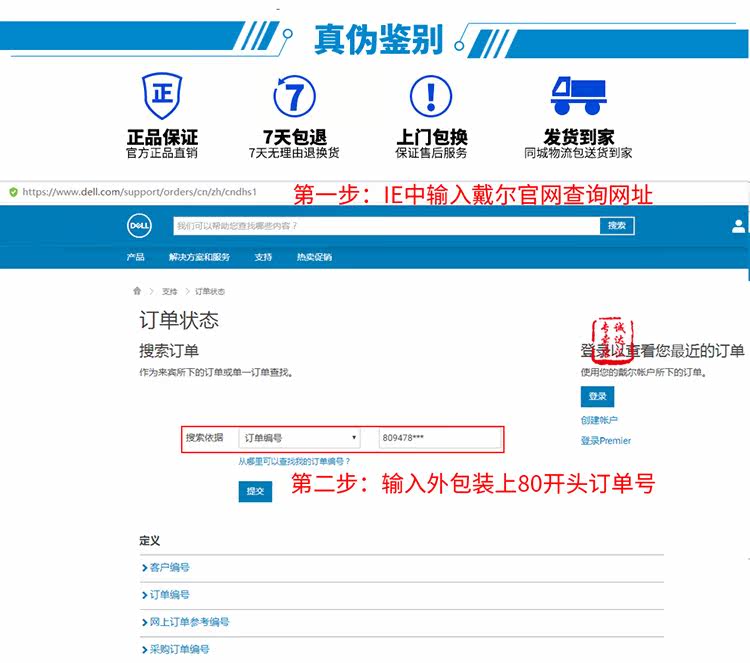Image resolution: width=750 pixels, height=663 pixels.
Task: Click the 上门包换 exclamation icon
Action: coord(431,96)
